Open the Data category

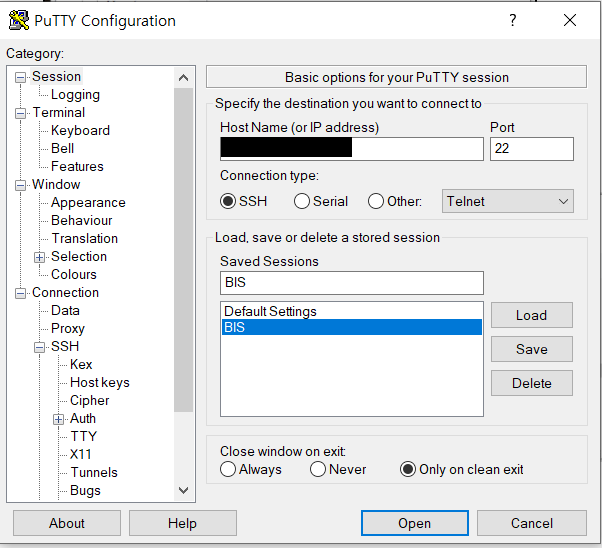tap(65, 310)
